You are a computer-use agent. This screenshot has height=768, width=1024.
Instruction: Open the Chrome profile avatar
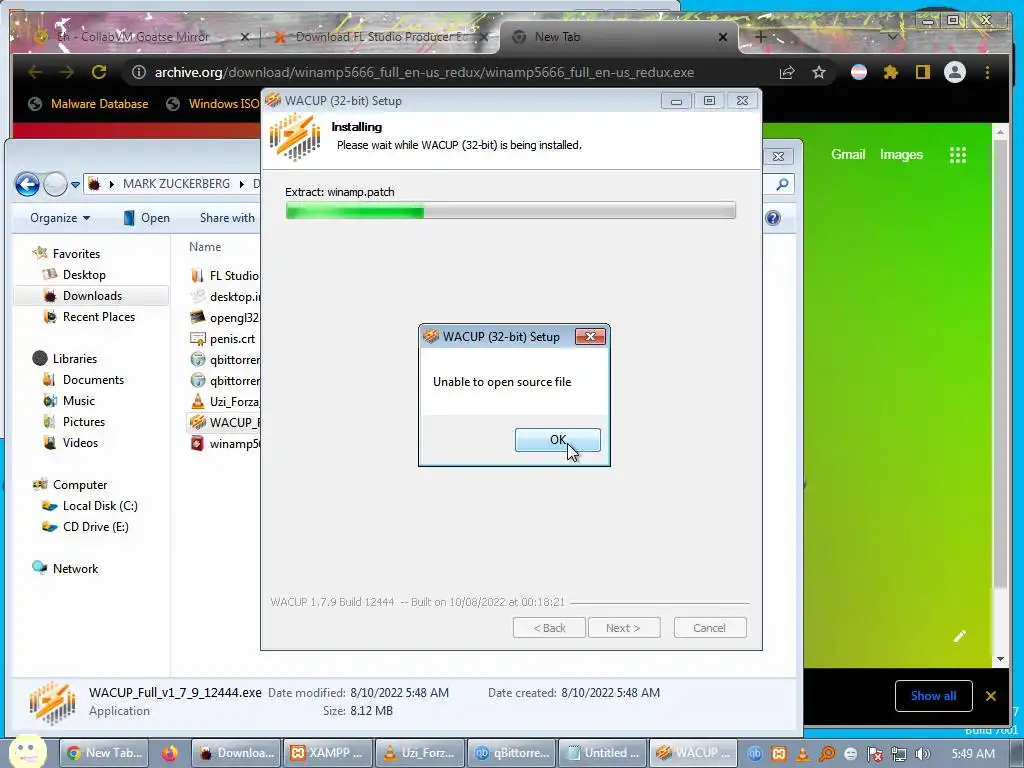955,72
